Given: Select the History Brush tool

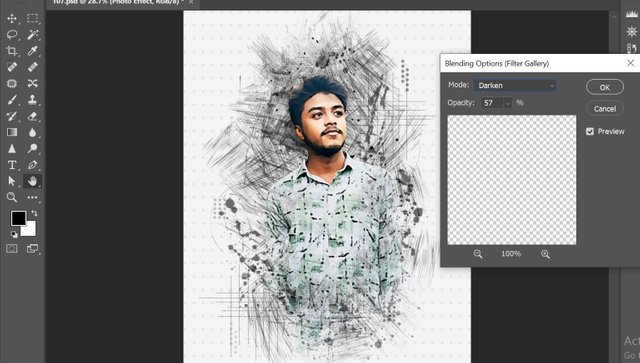Looking at the screenshot, I should point(12,116).
